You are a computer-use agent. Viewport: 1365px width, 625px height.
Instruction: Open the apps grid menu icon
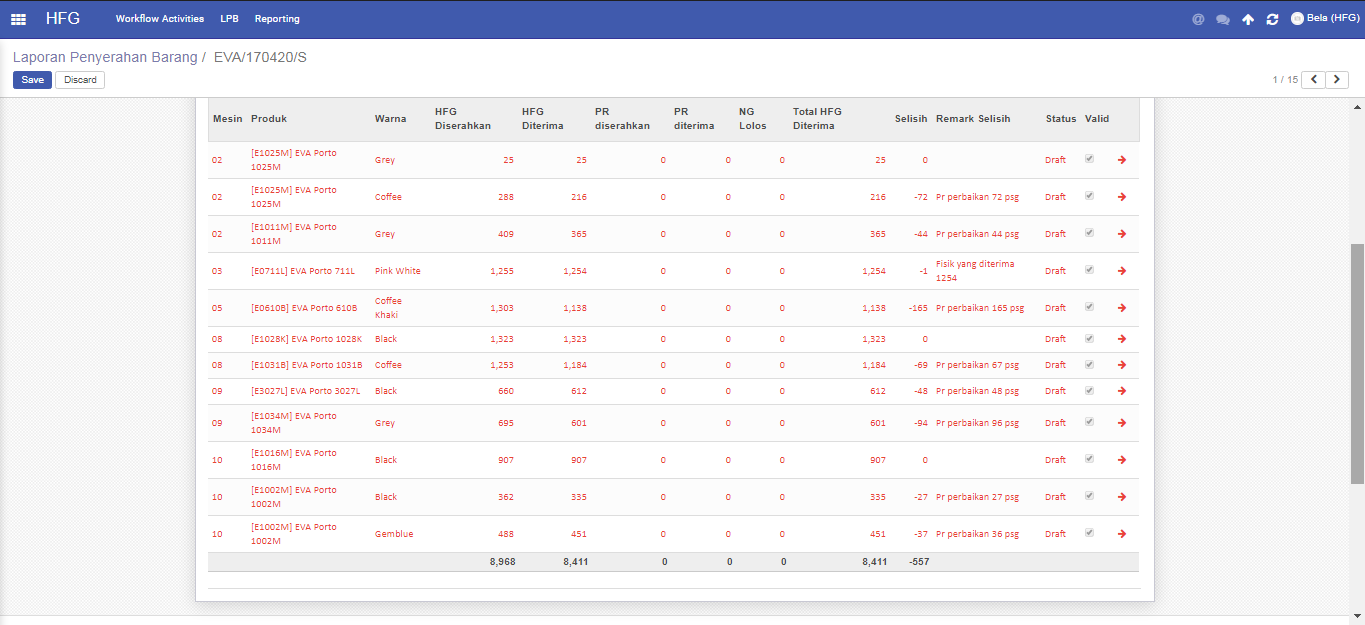click(18, 19)
